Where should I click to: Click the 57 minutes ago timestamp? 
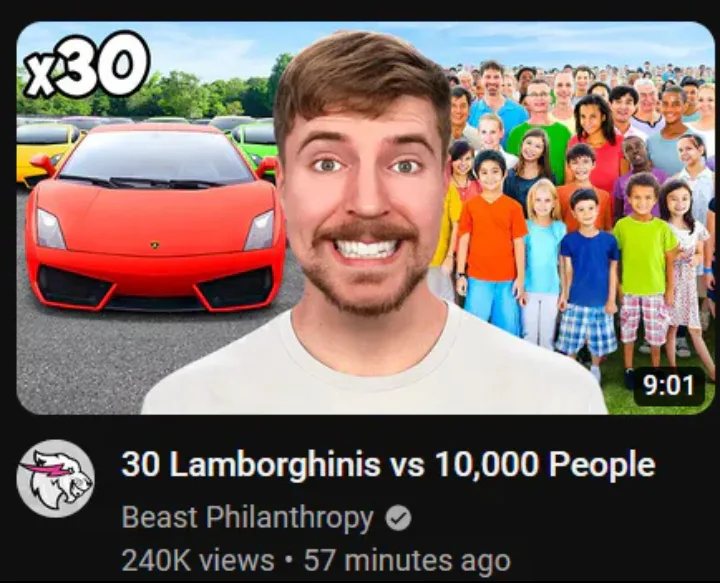pyautogui.click(x=407, y=561)
